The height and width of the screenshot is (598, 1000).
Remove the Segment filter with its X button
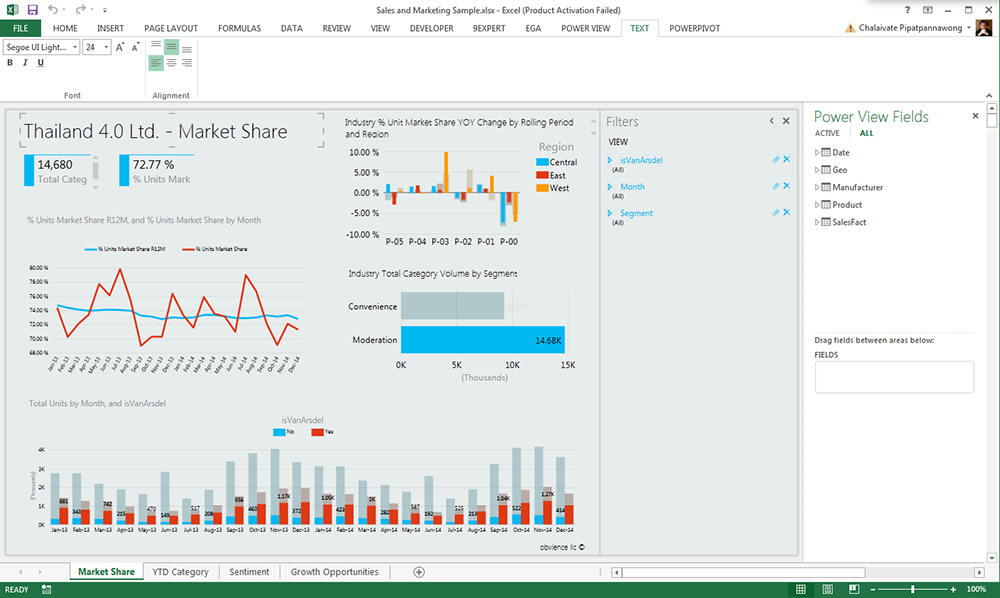787,212
